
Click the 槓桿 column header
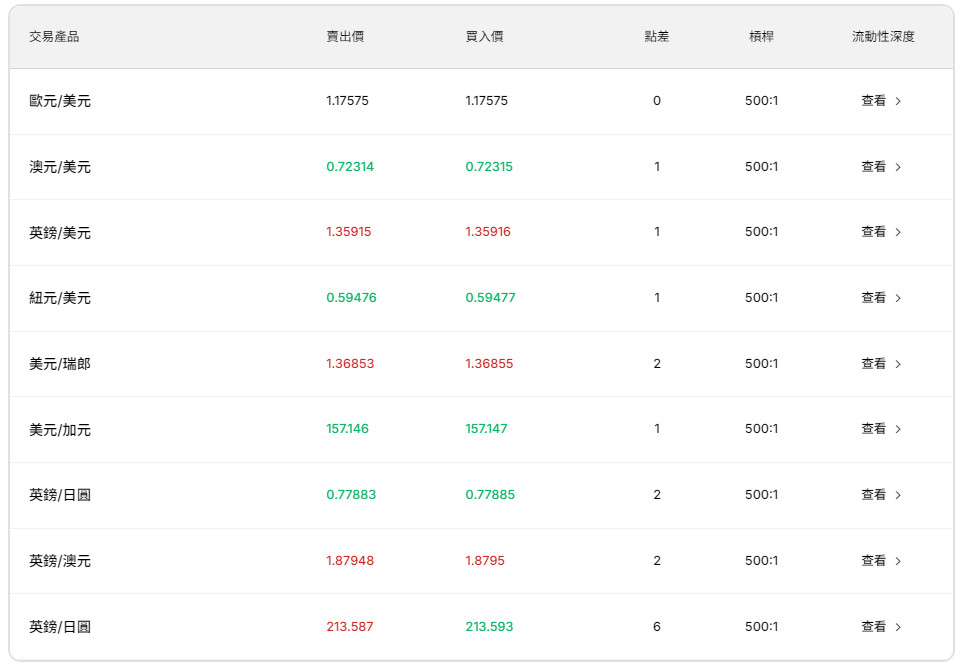(761, 37)
